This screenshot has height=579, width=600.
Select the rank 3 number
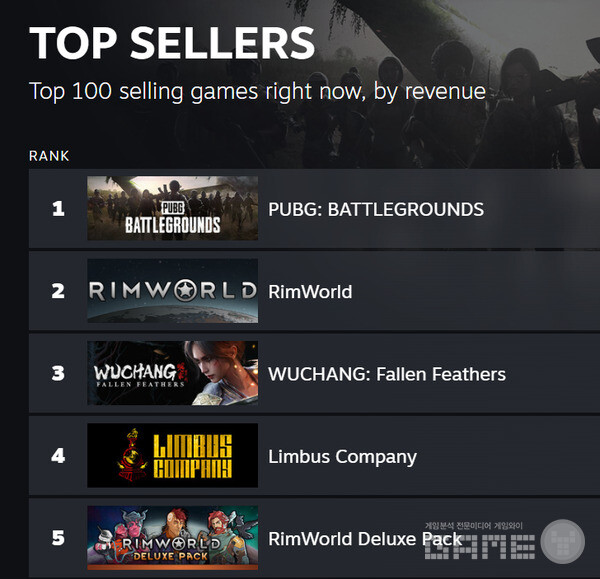(58, 373)
